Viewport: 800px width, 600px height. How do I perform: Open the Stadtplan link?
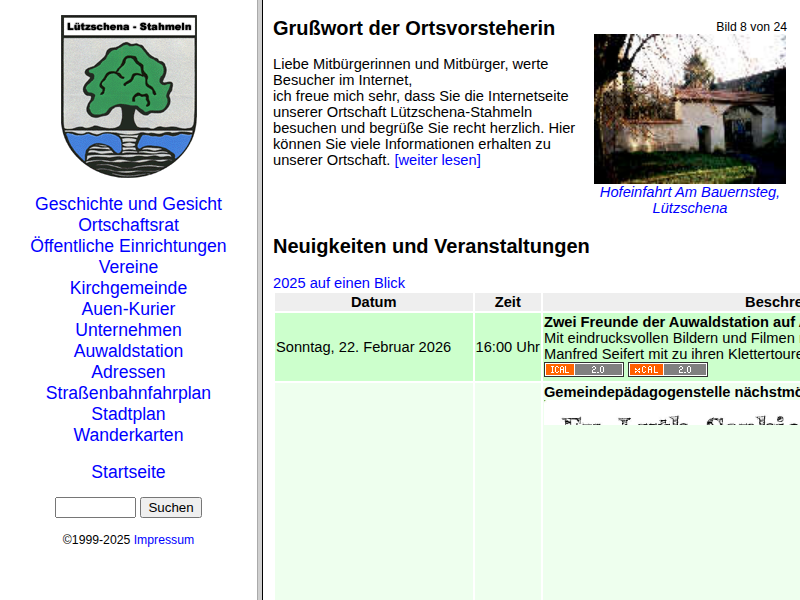[128, 414]
